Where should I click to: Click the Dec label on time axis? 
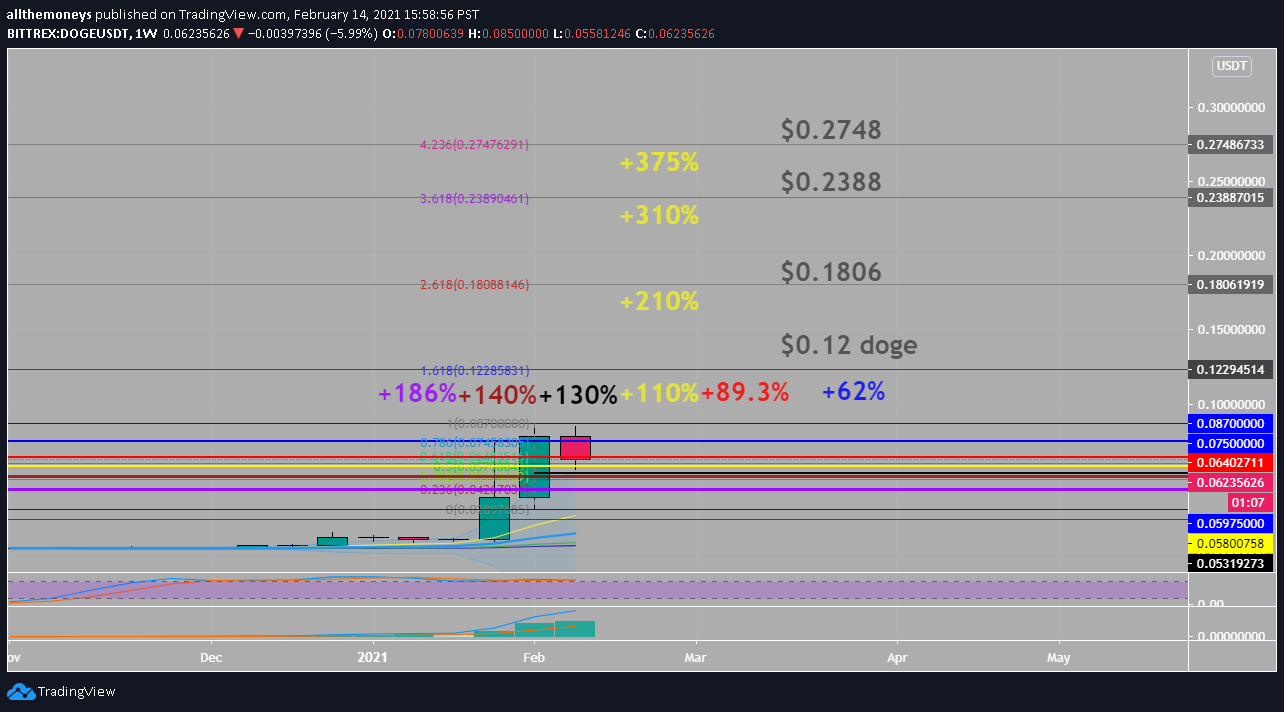(211, 658)
